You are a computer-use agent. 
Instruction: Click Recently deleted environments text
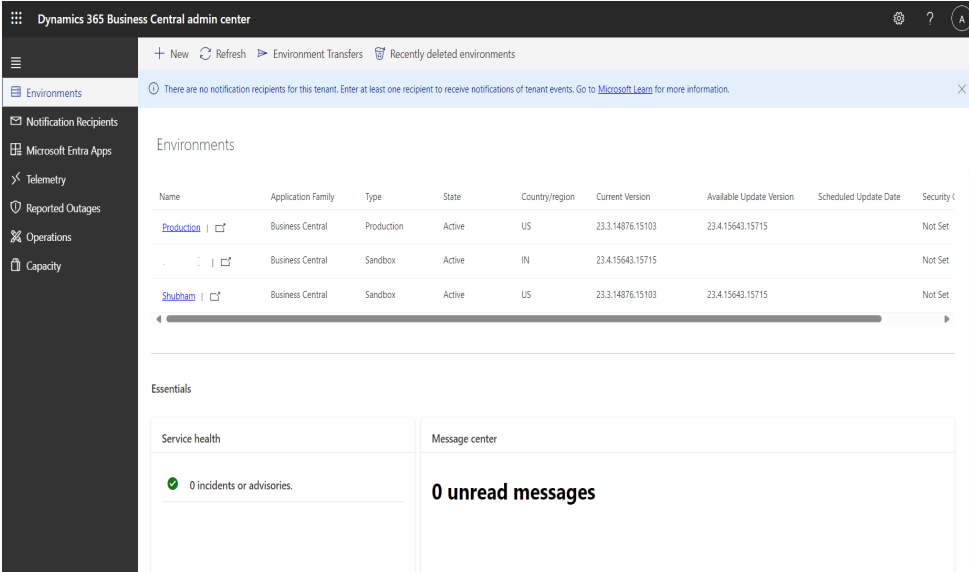pyautogui.click(x=452, y=54)
